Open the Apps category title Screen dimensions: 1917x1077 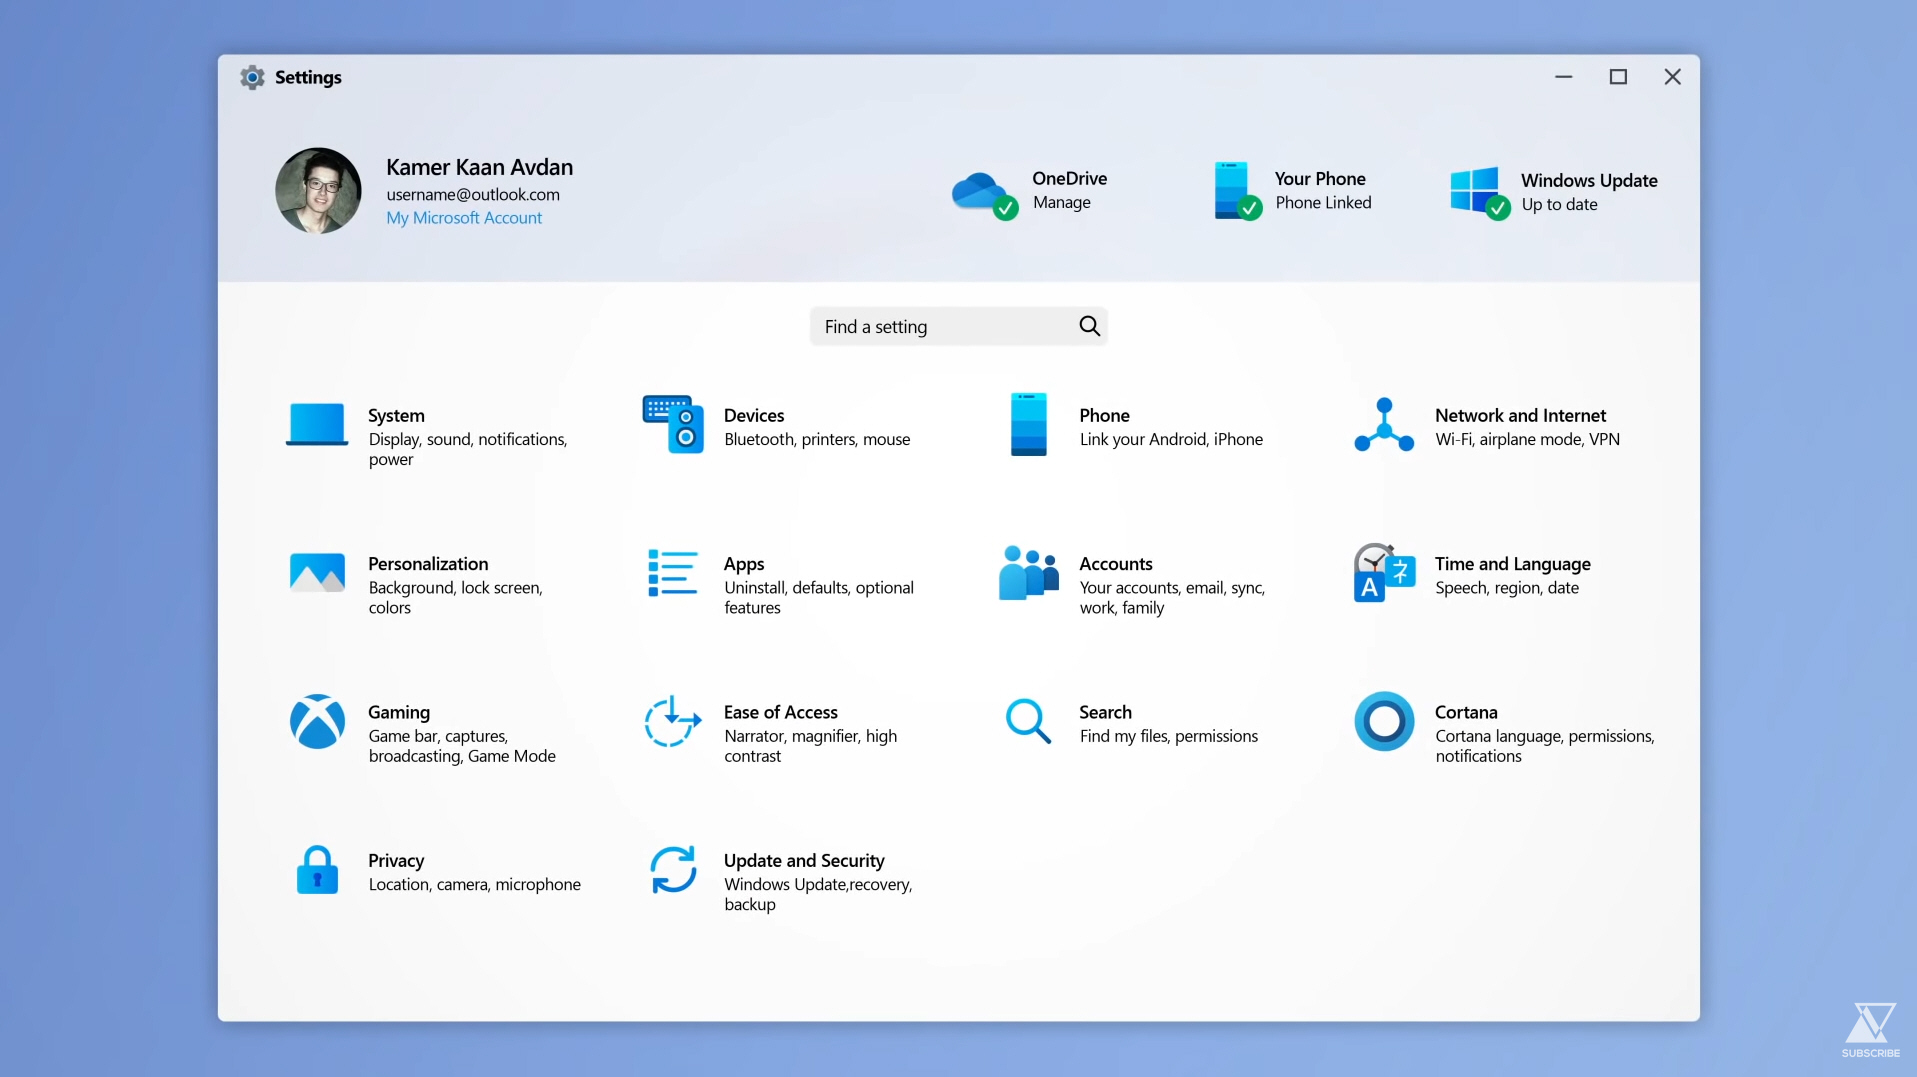click(744, 564)
